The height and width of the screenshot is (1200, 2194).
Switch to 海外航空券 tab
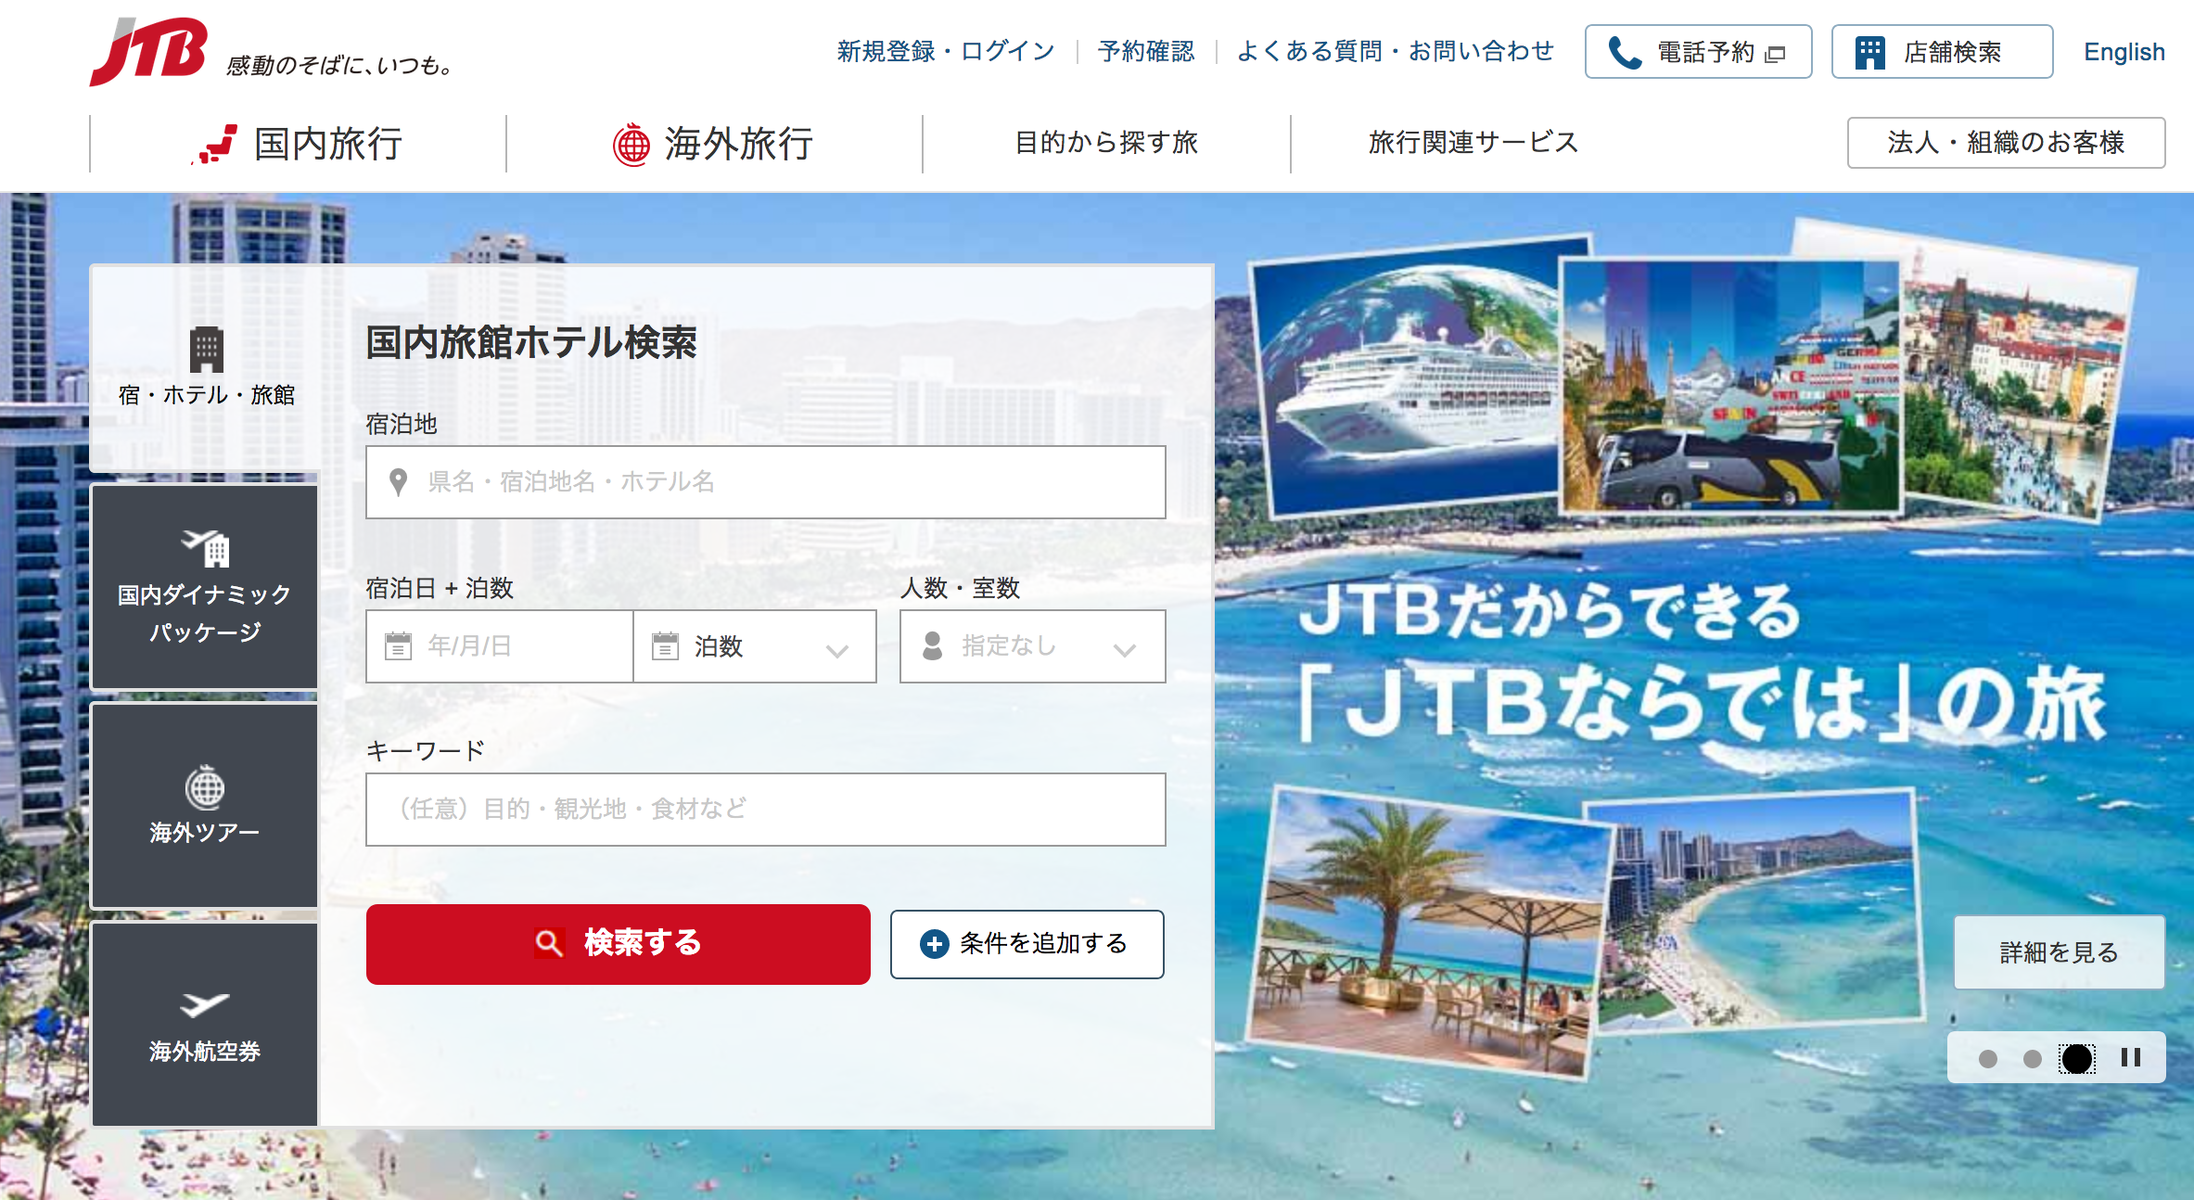205,1024
